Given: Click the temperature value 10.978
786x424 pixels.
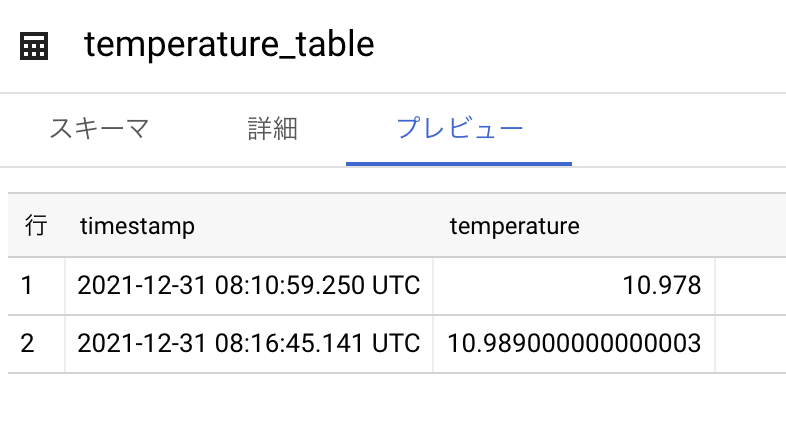Looking at the screenshot, I should (661, 286).
